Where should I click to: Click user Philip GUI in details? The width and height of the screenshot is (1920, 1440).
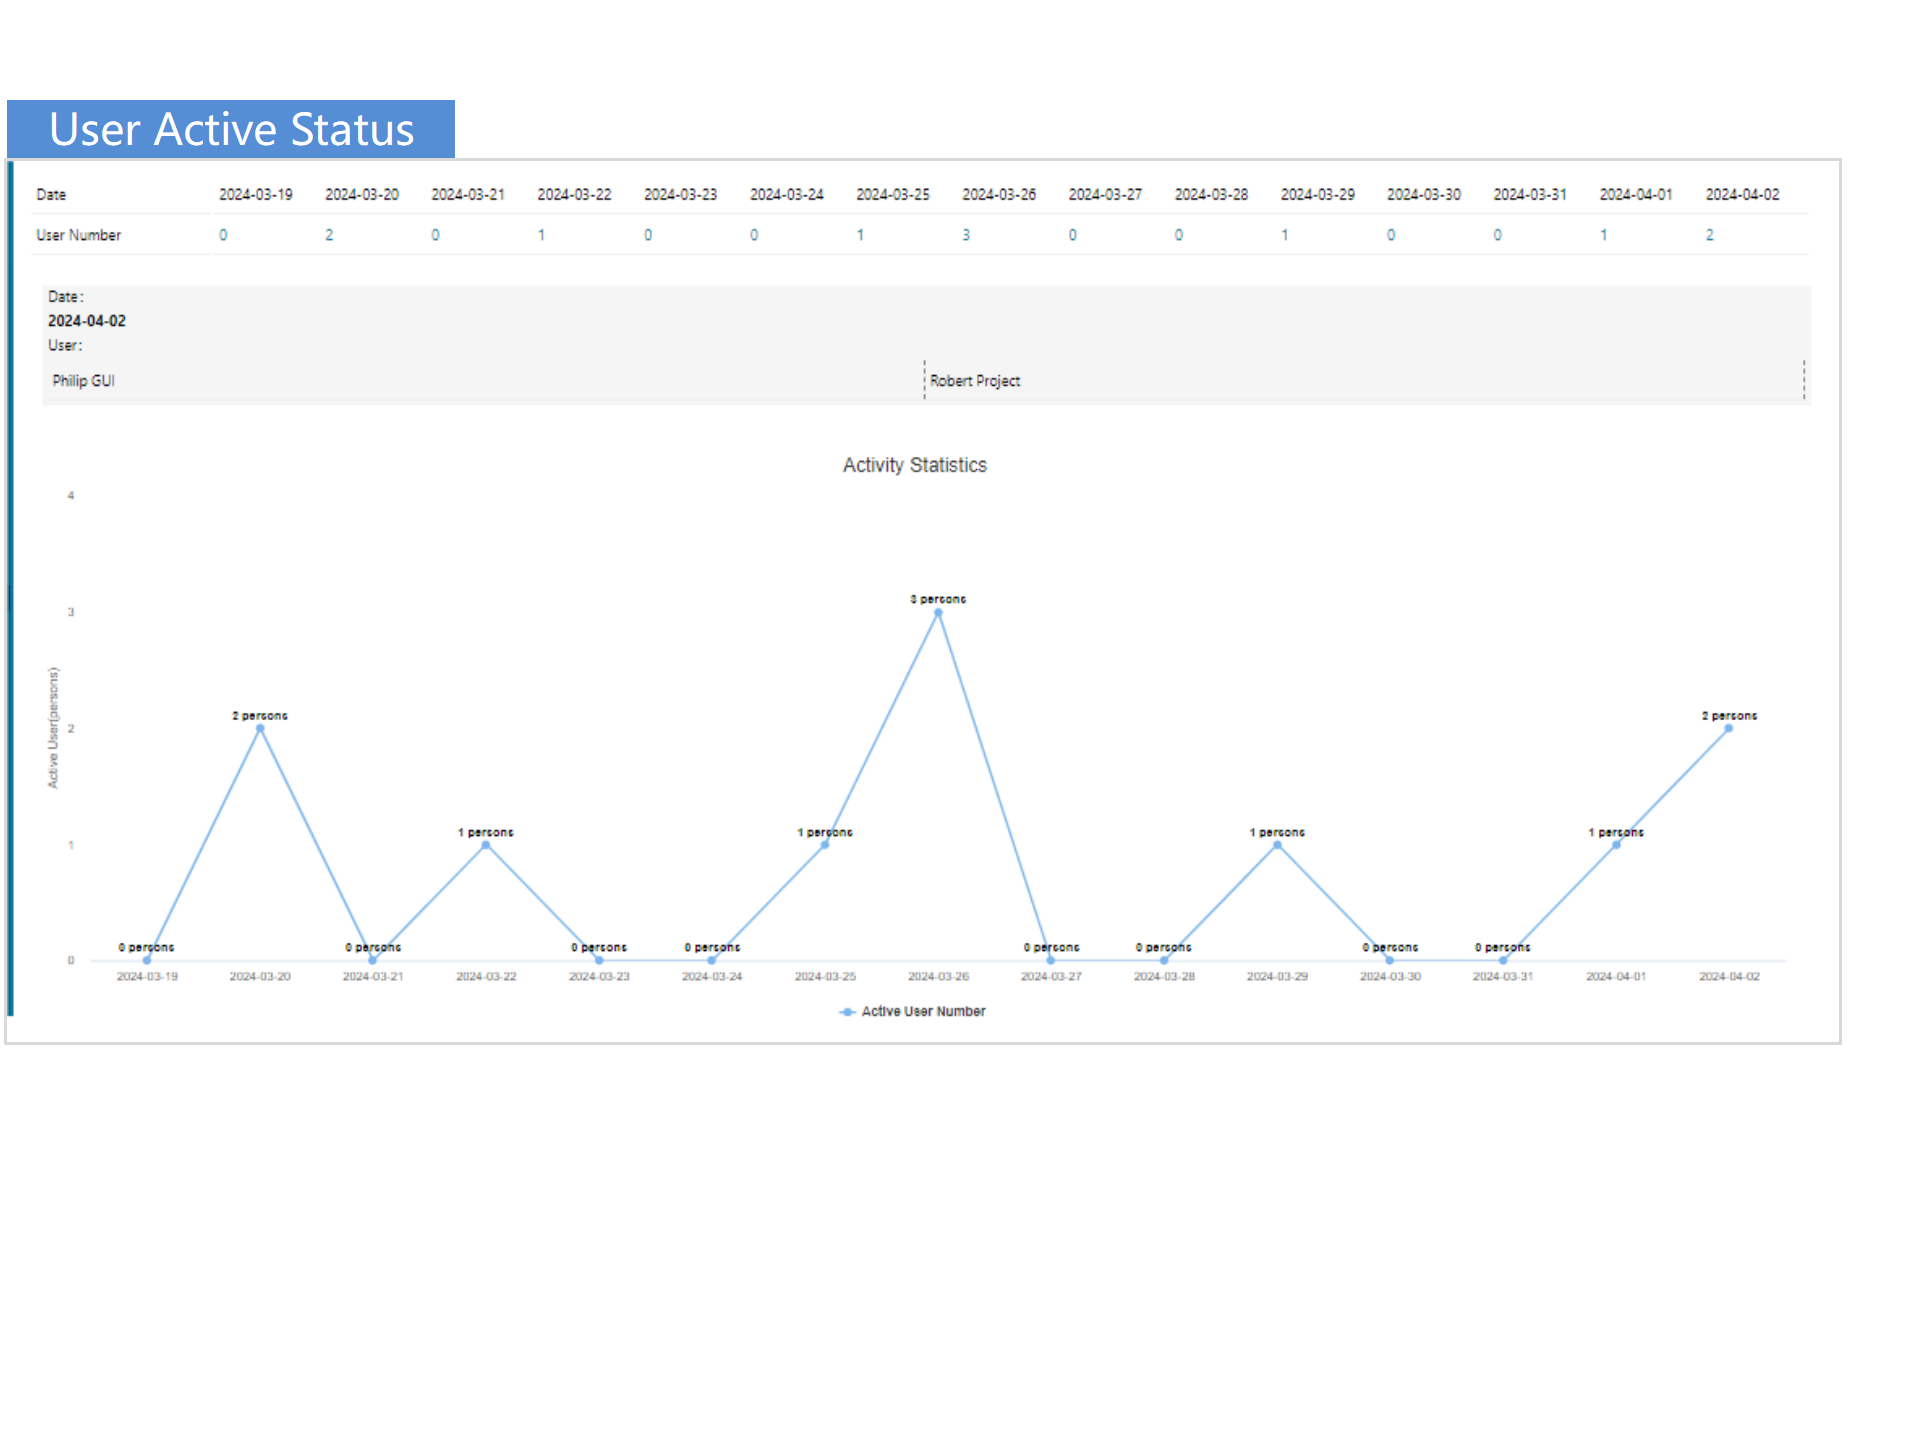(84, 381)
